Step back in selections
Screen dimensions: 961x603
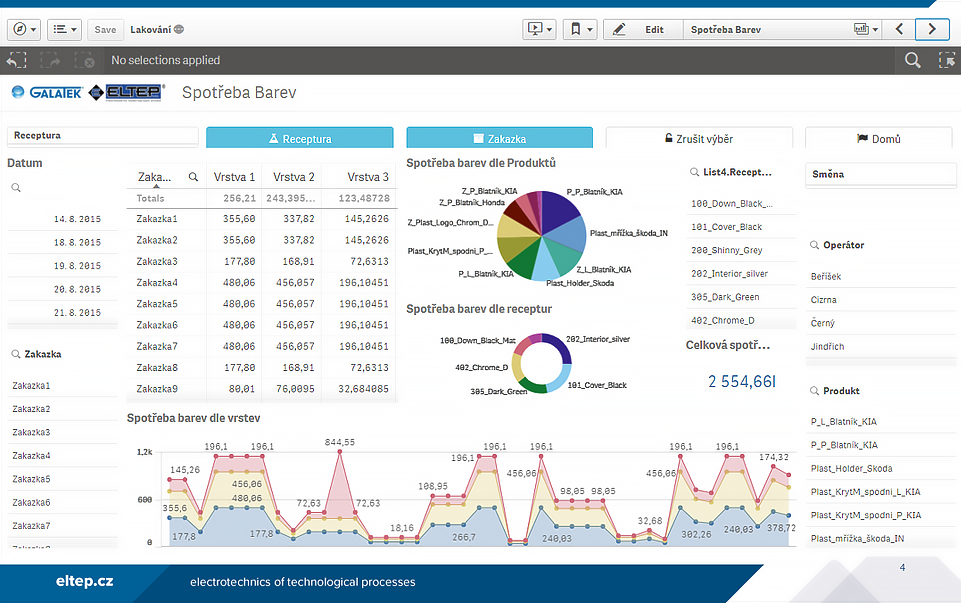click(x=16, y=61)
